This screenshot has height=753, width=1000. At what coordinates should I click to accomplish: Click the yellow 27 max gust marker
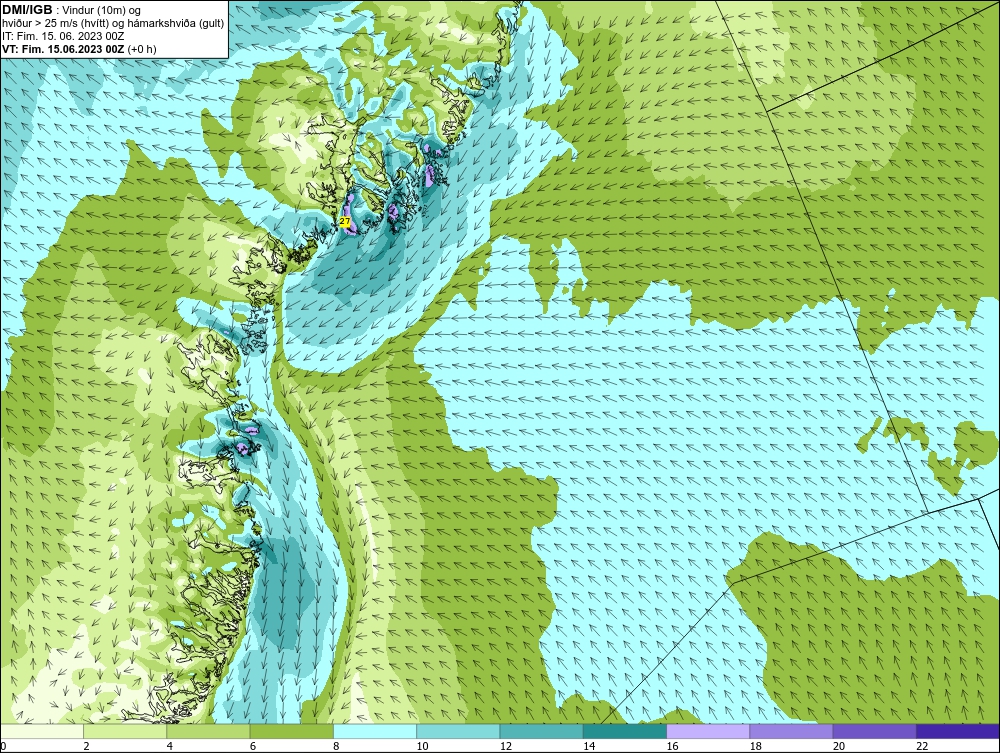(x=344, y=221)
